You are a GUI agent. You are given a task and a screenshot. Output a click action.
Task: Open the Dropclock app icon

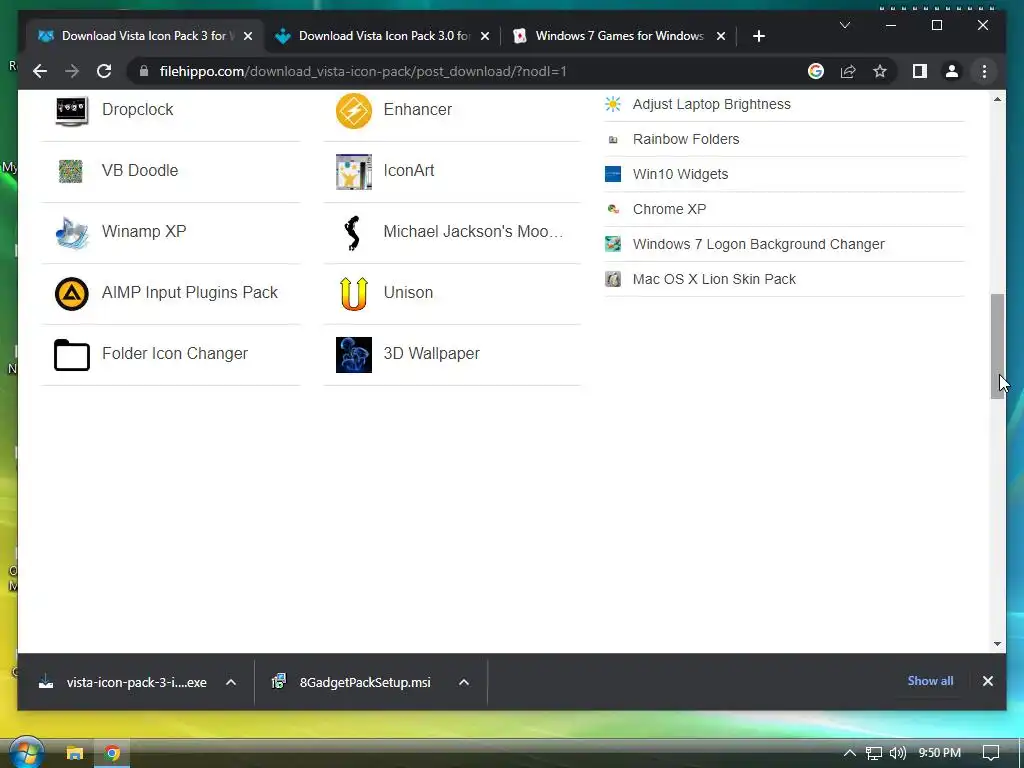(71, 110)
